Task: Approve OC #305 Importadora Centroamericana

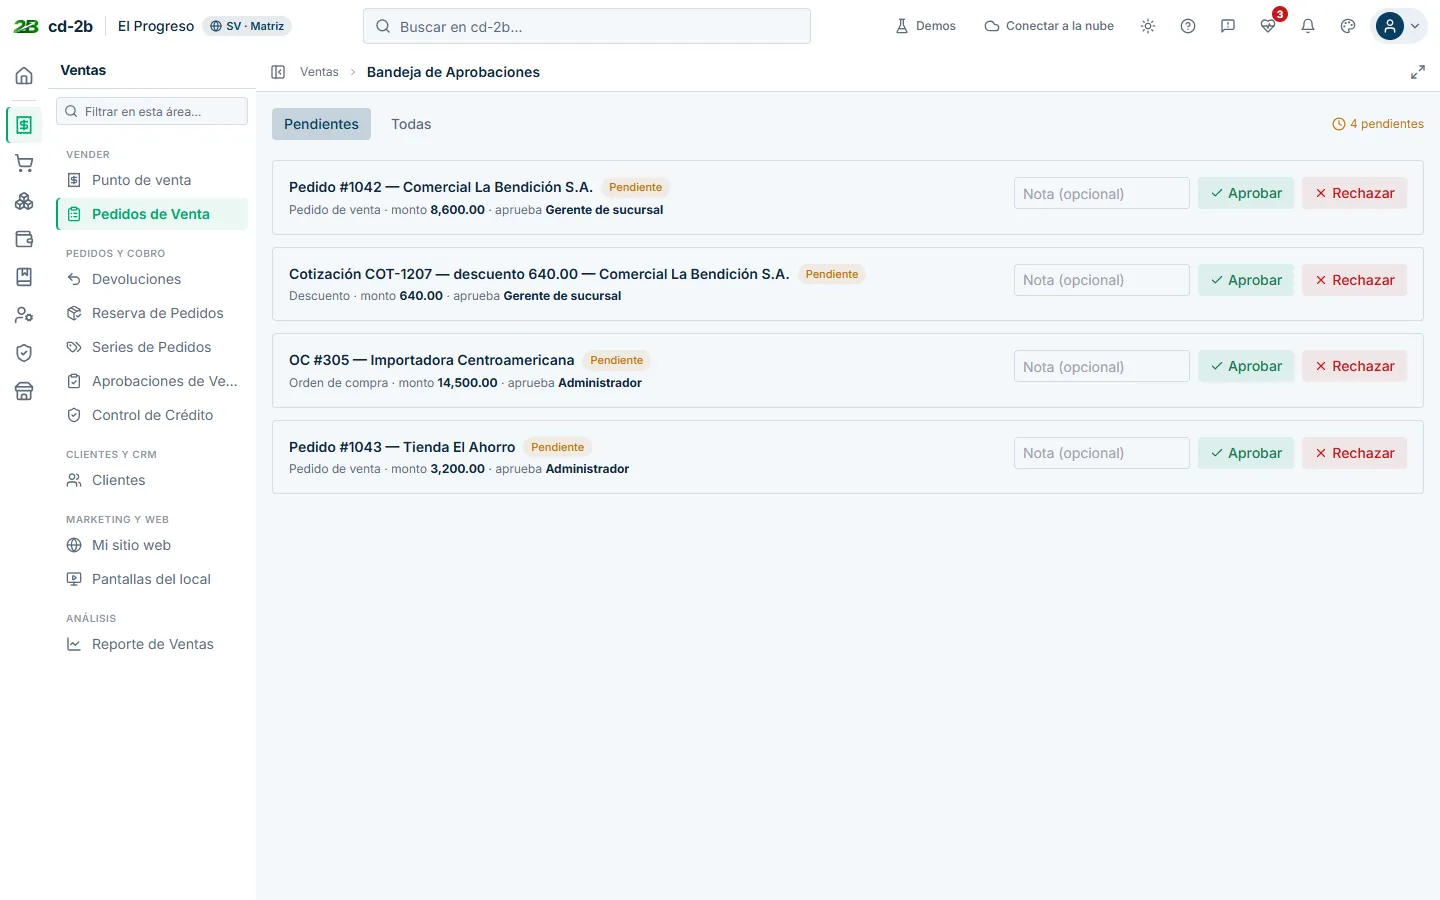Action: click(1246, 366)
